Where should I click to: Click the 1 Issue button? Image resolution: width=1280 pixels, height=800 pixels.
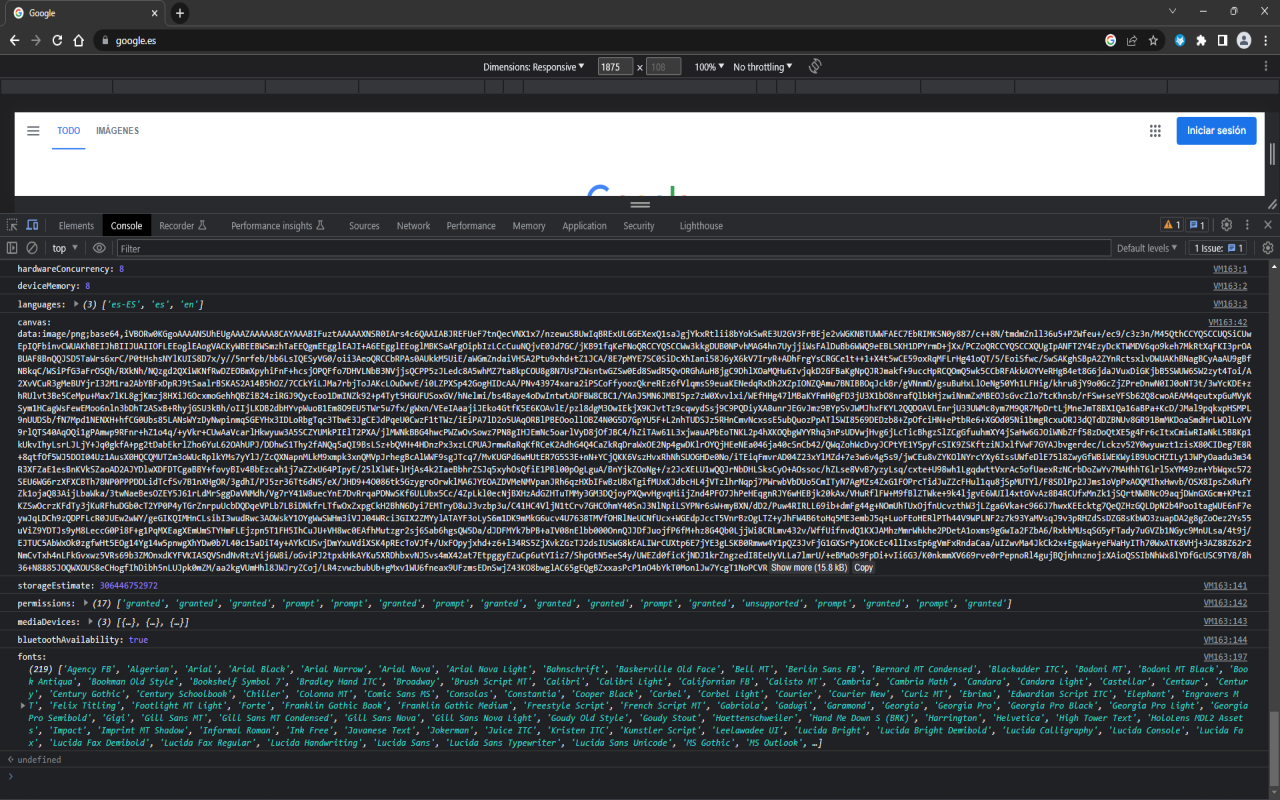1219,248
